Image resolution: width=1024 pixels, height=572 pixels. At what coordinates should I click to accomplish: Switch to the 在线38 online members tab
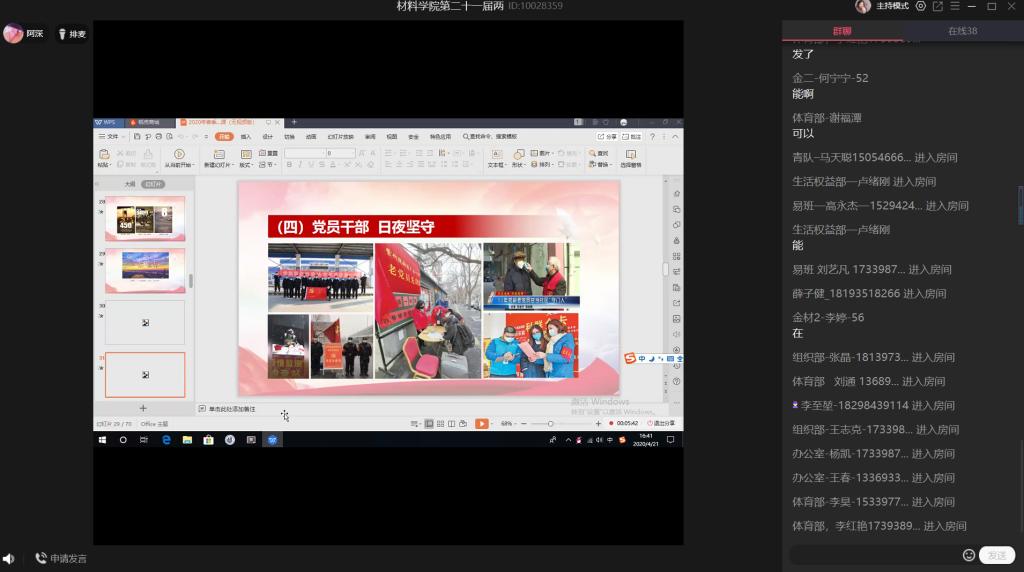[962, 31]
